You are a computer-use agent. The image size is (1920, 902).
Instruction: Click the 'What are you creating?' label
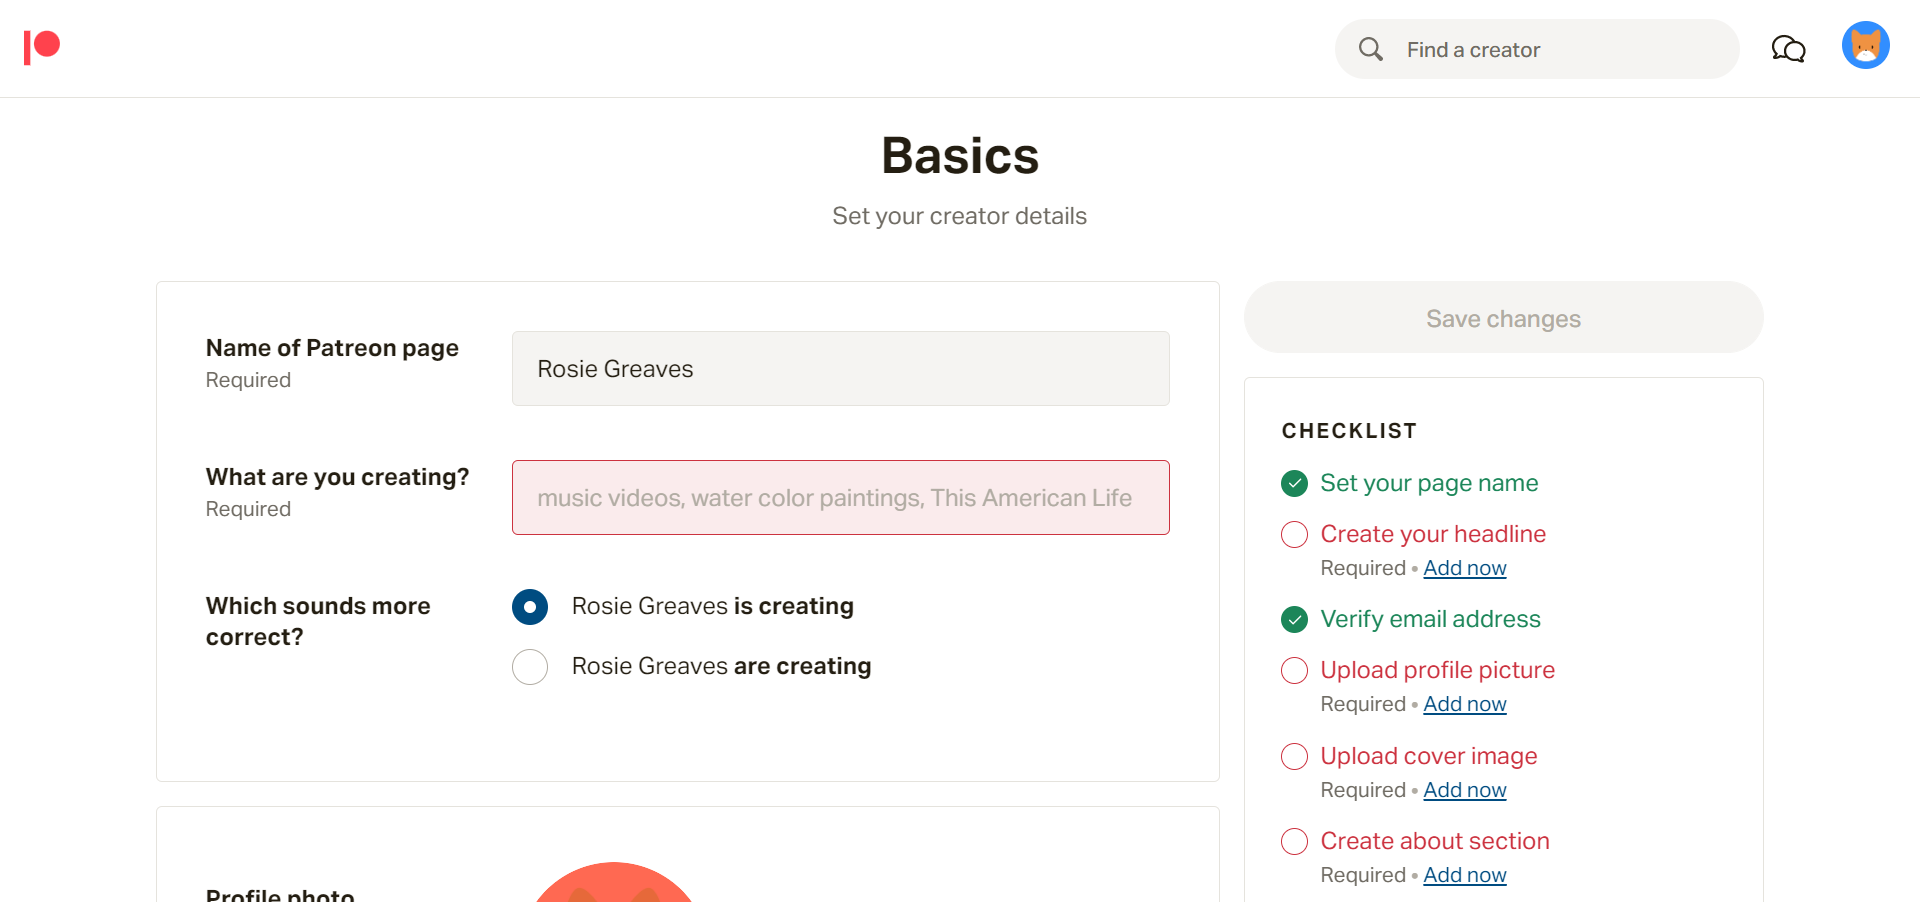(337, 477)
